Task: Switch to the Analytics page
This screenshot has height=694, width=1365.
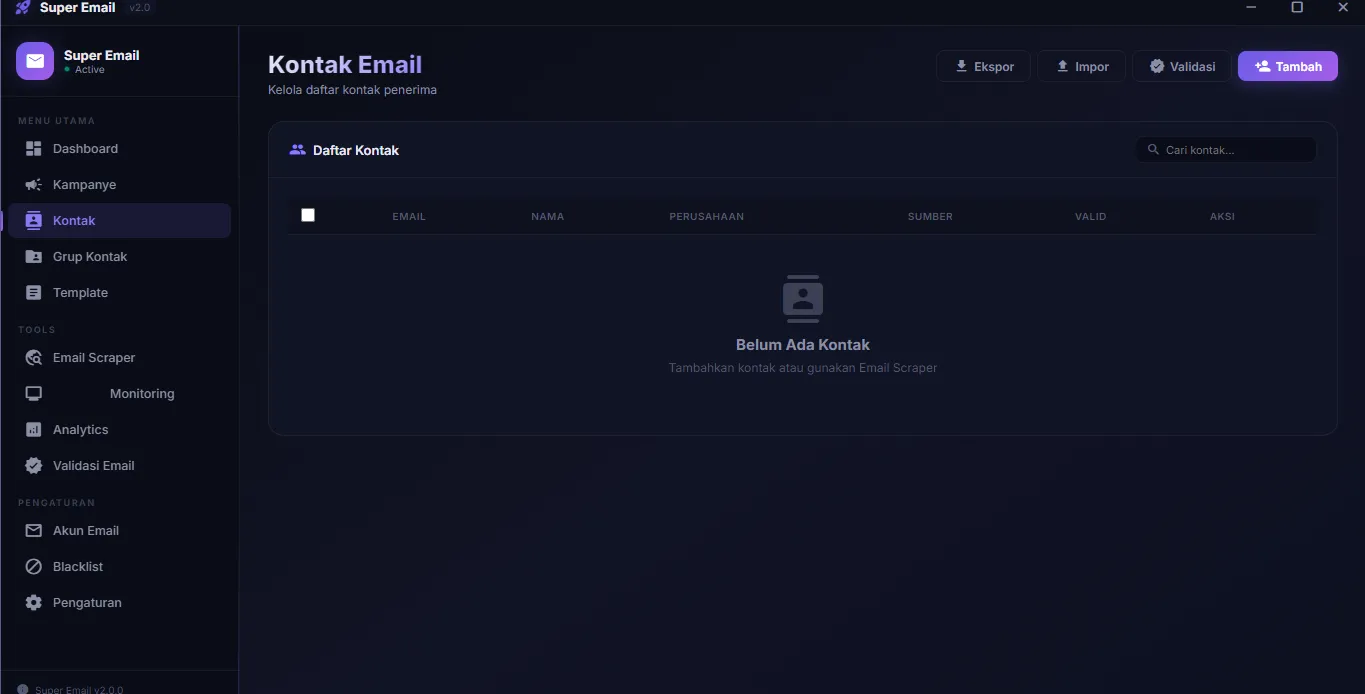Action: 119,430
